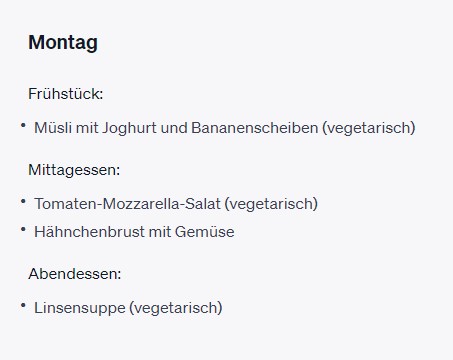
Task: Select the Linsensuppe list item
Action: [x=128, y=308]
